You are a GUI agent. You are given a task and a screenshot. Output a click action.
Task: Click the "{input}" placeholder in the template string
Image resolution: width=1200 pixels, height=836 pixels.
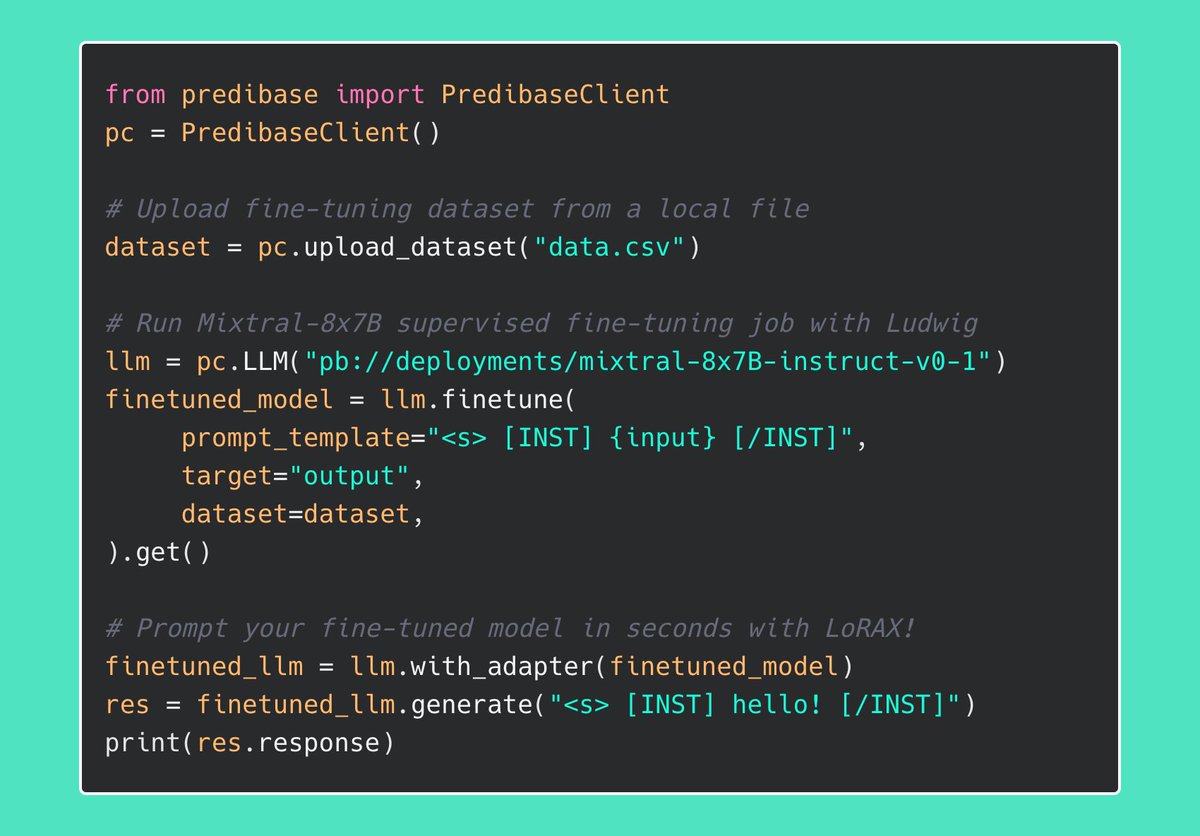coord(661,437)
